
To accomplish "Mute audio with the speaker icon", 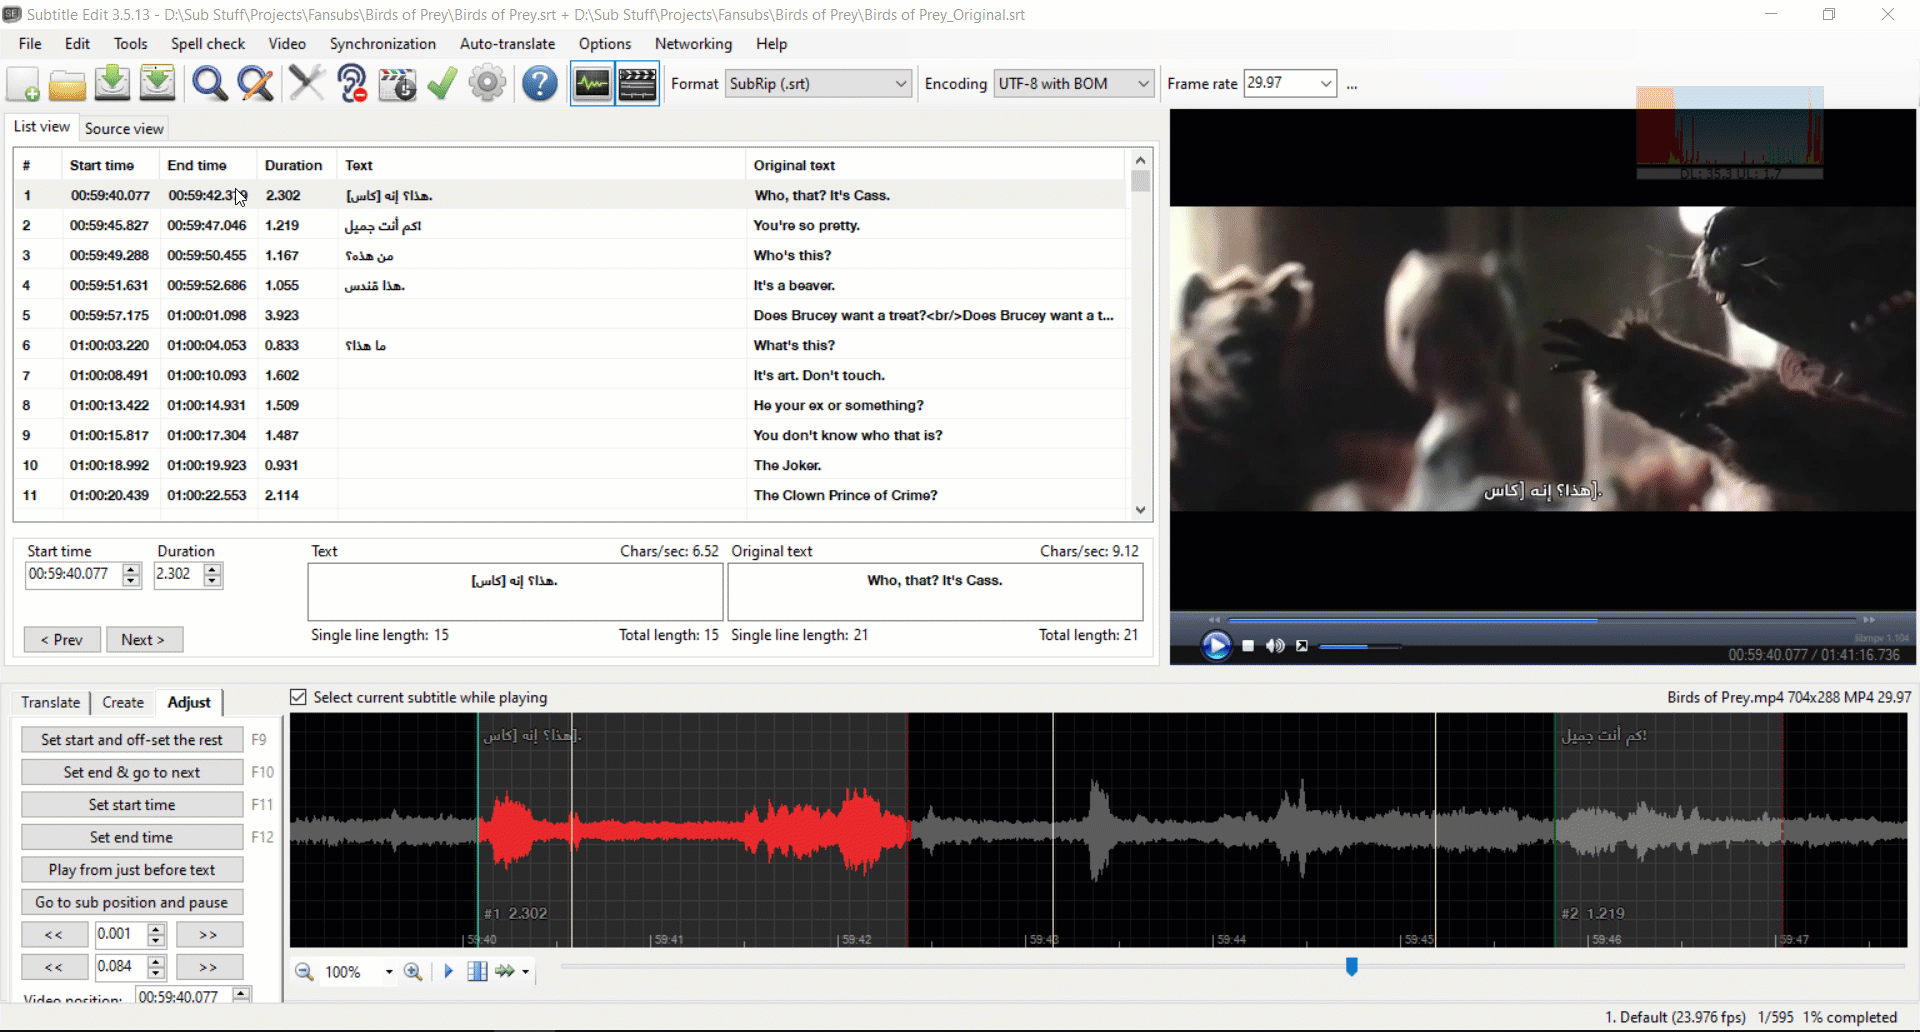I will (x=1275, y=646).
